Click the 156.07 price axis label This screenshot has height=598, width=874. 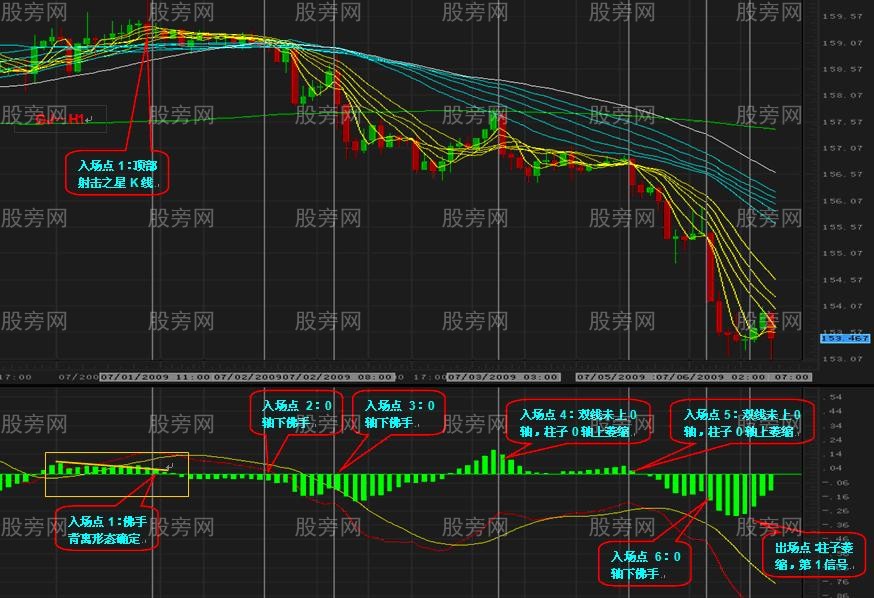coord(842,201)
